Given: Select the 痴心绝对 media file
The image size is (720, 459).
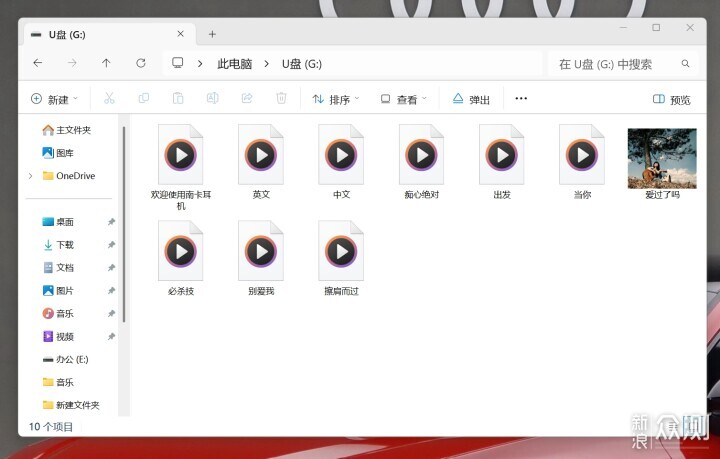Looking at the screenshot, I should (x=422, y=162).
